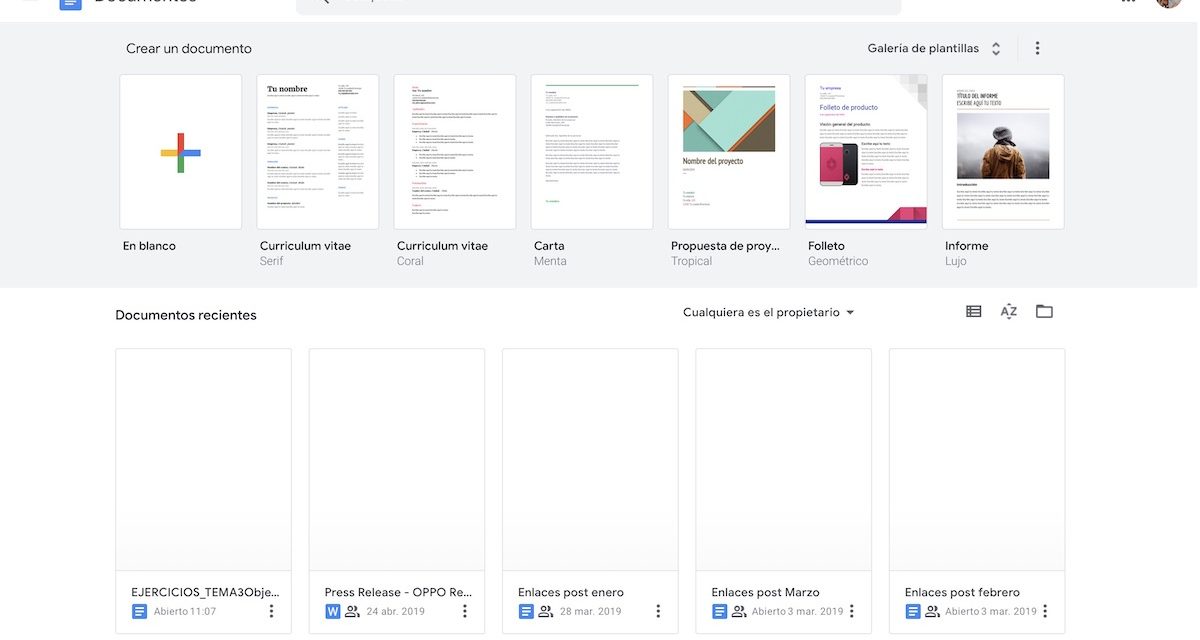Switch to list view icon
Viewport: 1200px width, 640px height.
coord(973,312)
